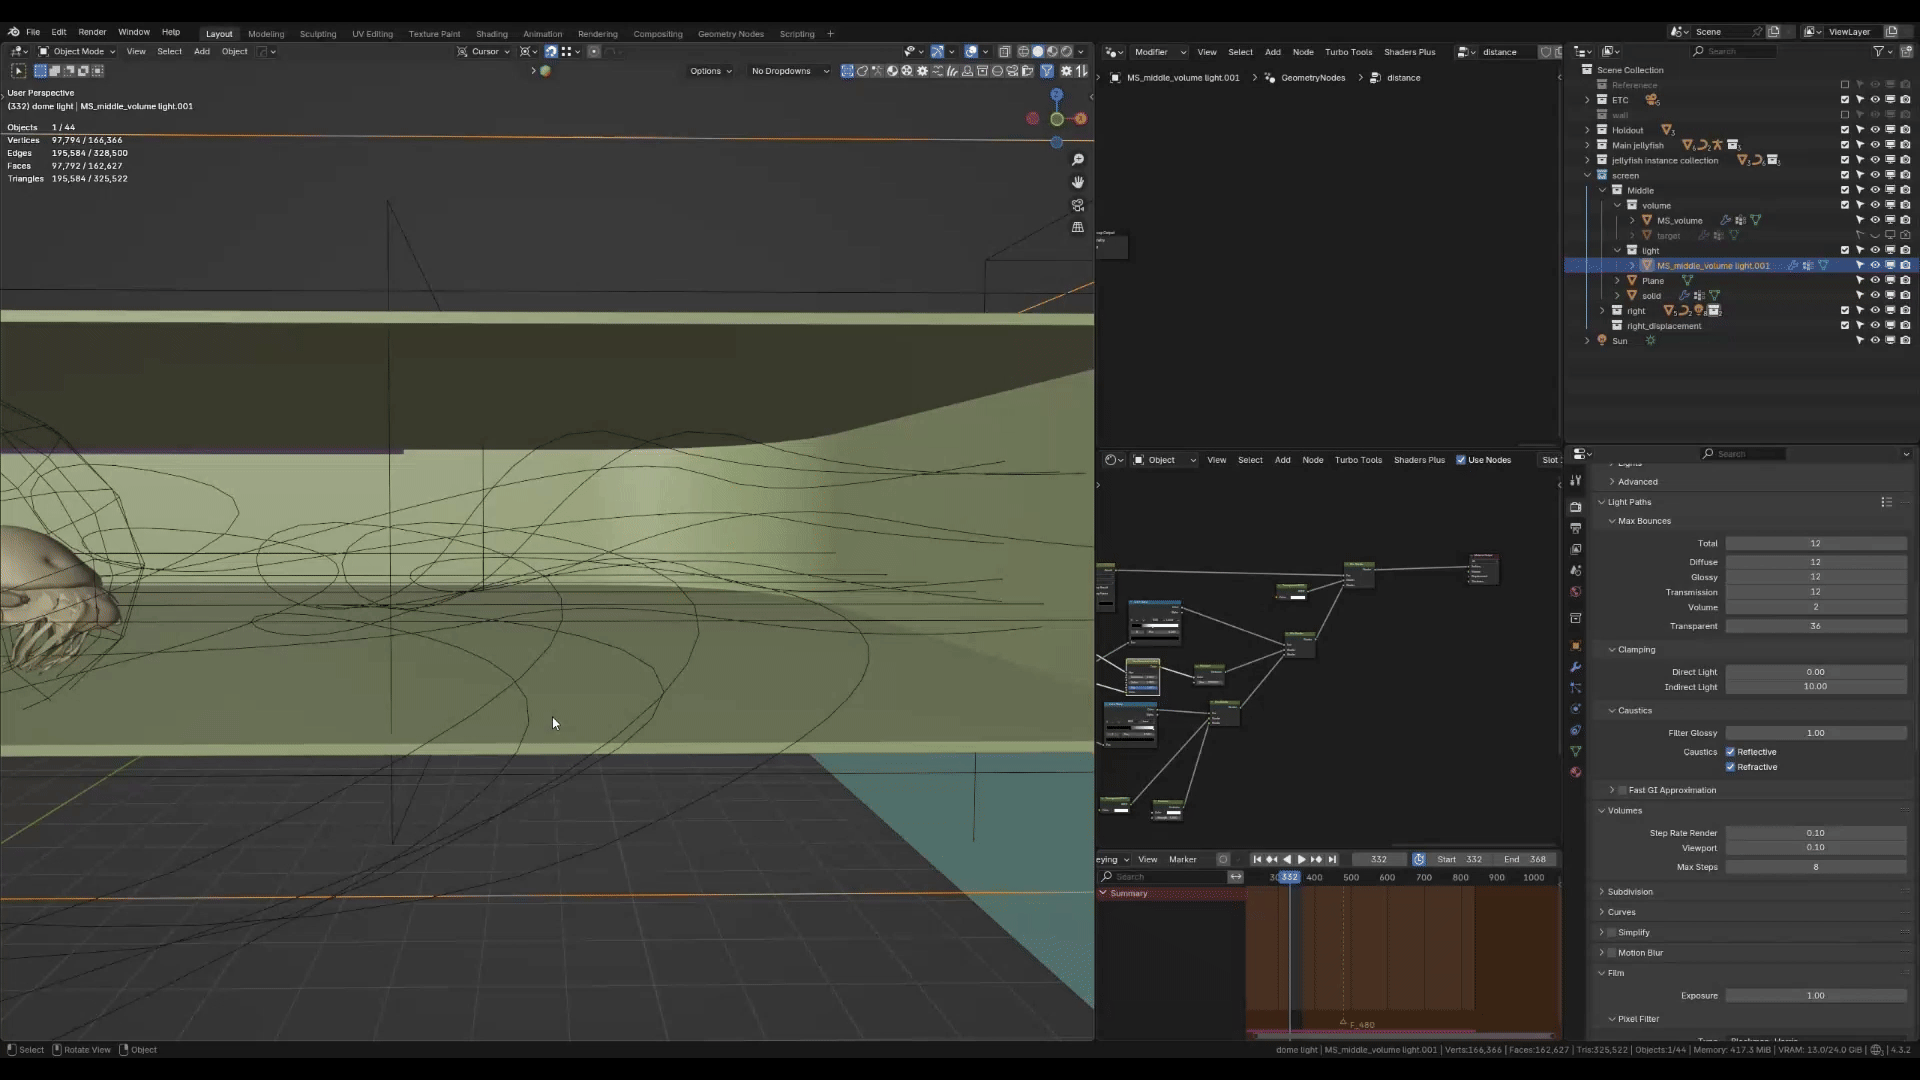Expand the Main jellyfish collection
Viewport: 1920px width, 1080px height.
(1587, 145)
